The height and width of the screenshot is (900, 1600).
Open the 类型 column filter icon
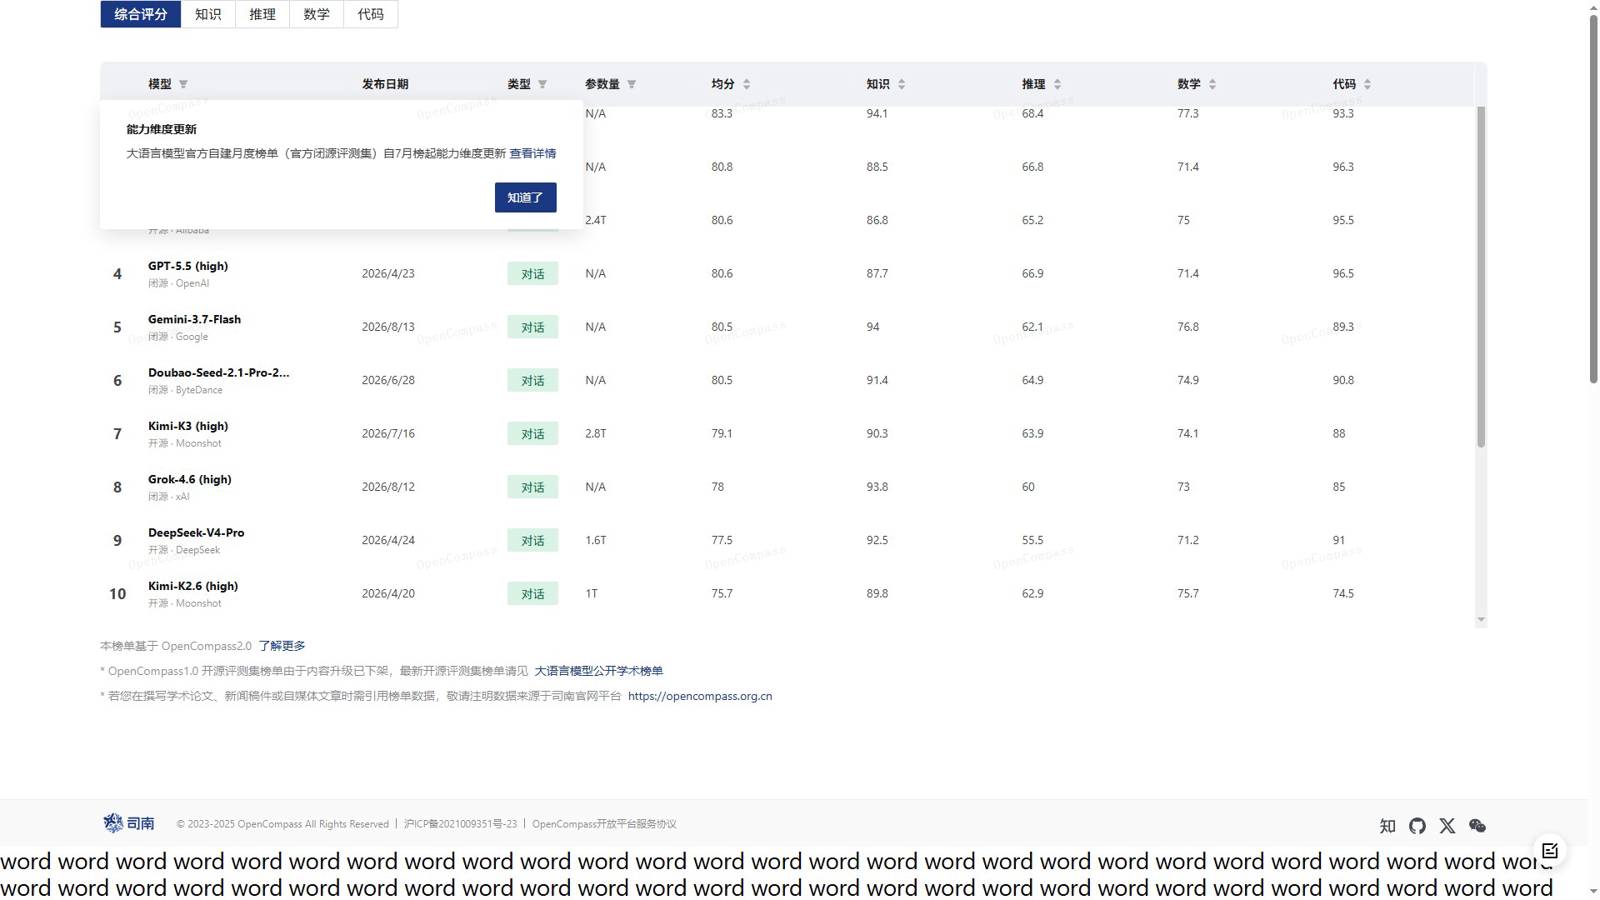(542, 84)
